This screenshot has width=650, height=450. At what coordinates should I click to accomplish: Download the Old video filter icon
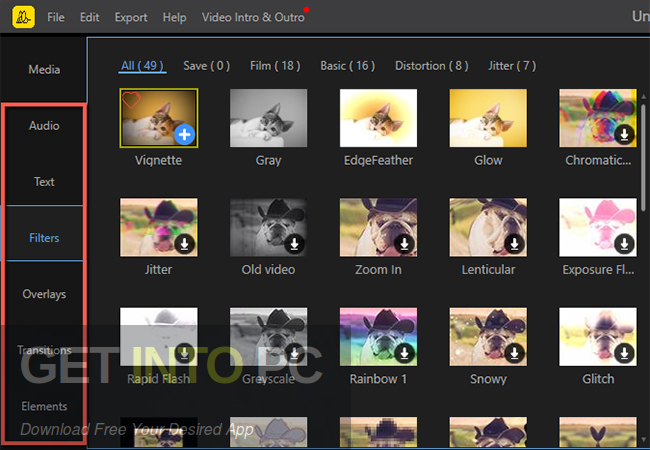click(294, 244)
